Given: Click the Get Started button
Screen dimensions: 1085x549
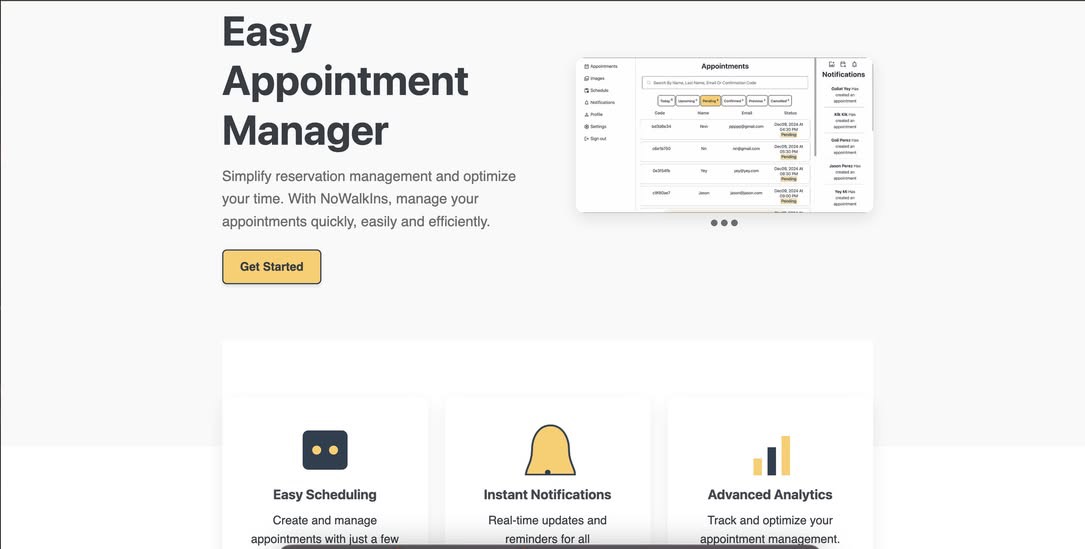Looking at the screenshot, I should coord(271,267).
